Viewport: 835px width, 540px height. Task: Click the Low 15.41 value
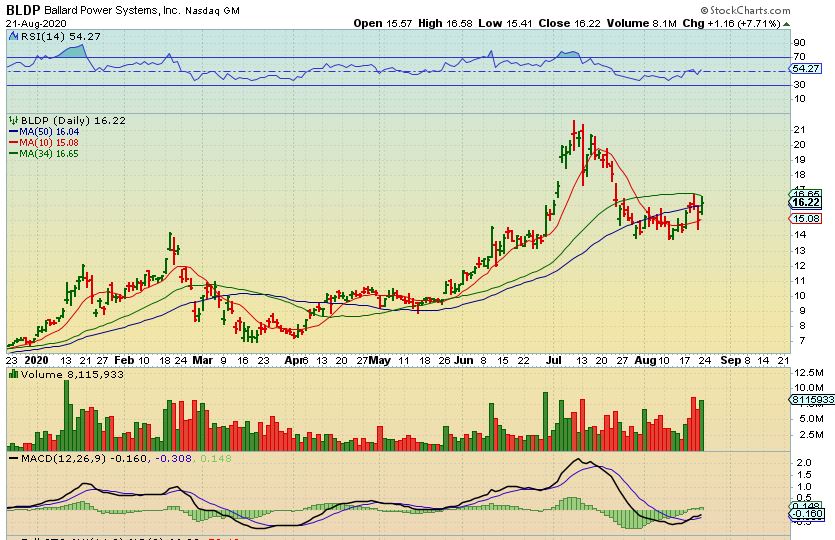pyautogui.click(x=505, y=23)
